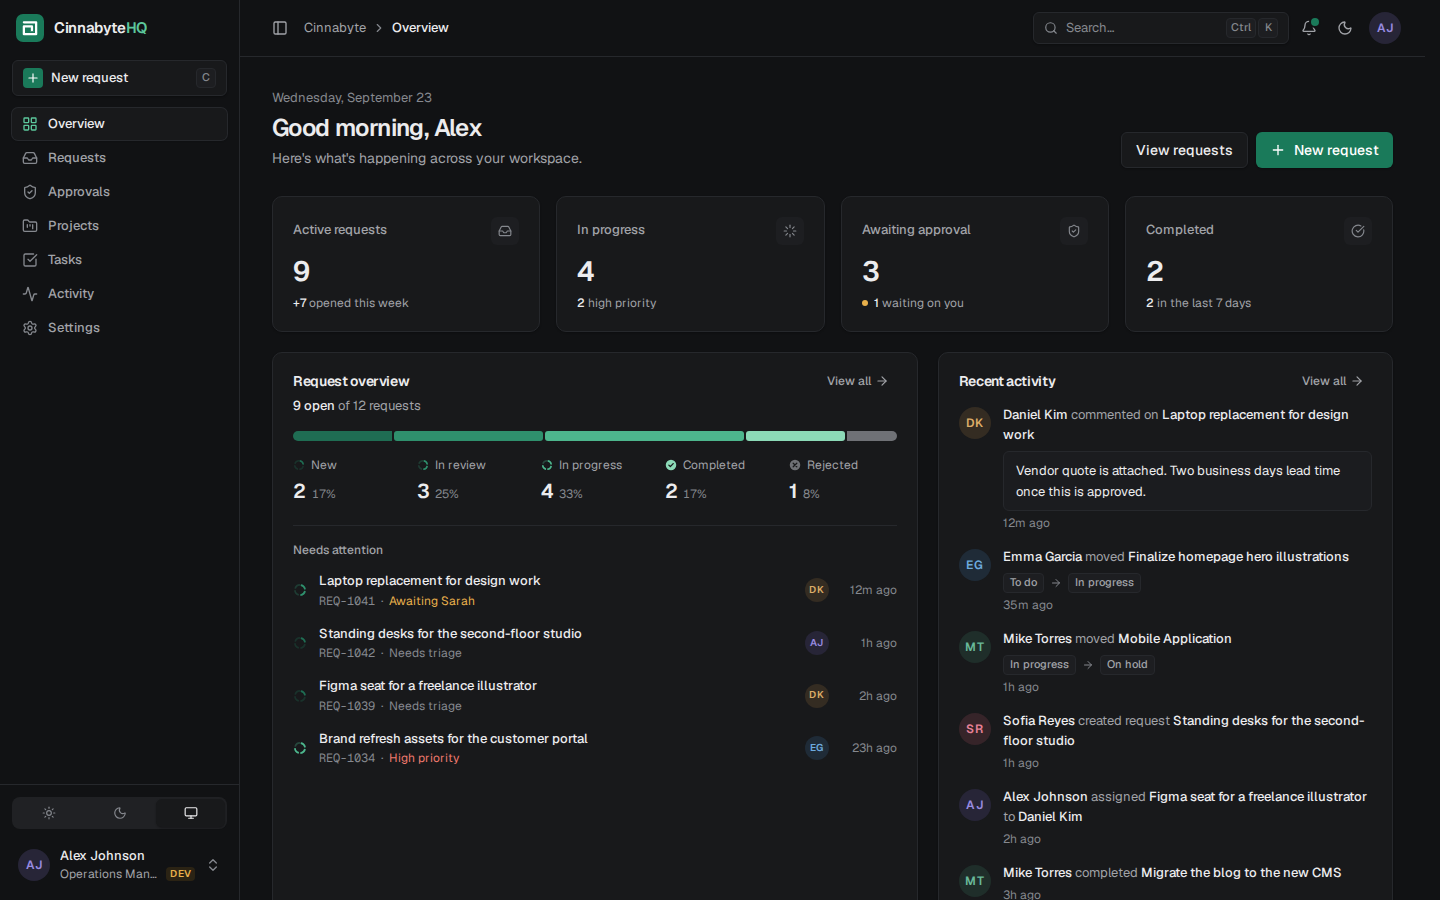Open the notifications bell
This screenshot has height=900, width=1440.
pos(1309,28)
